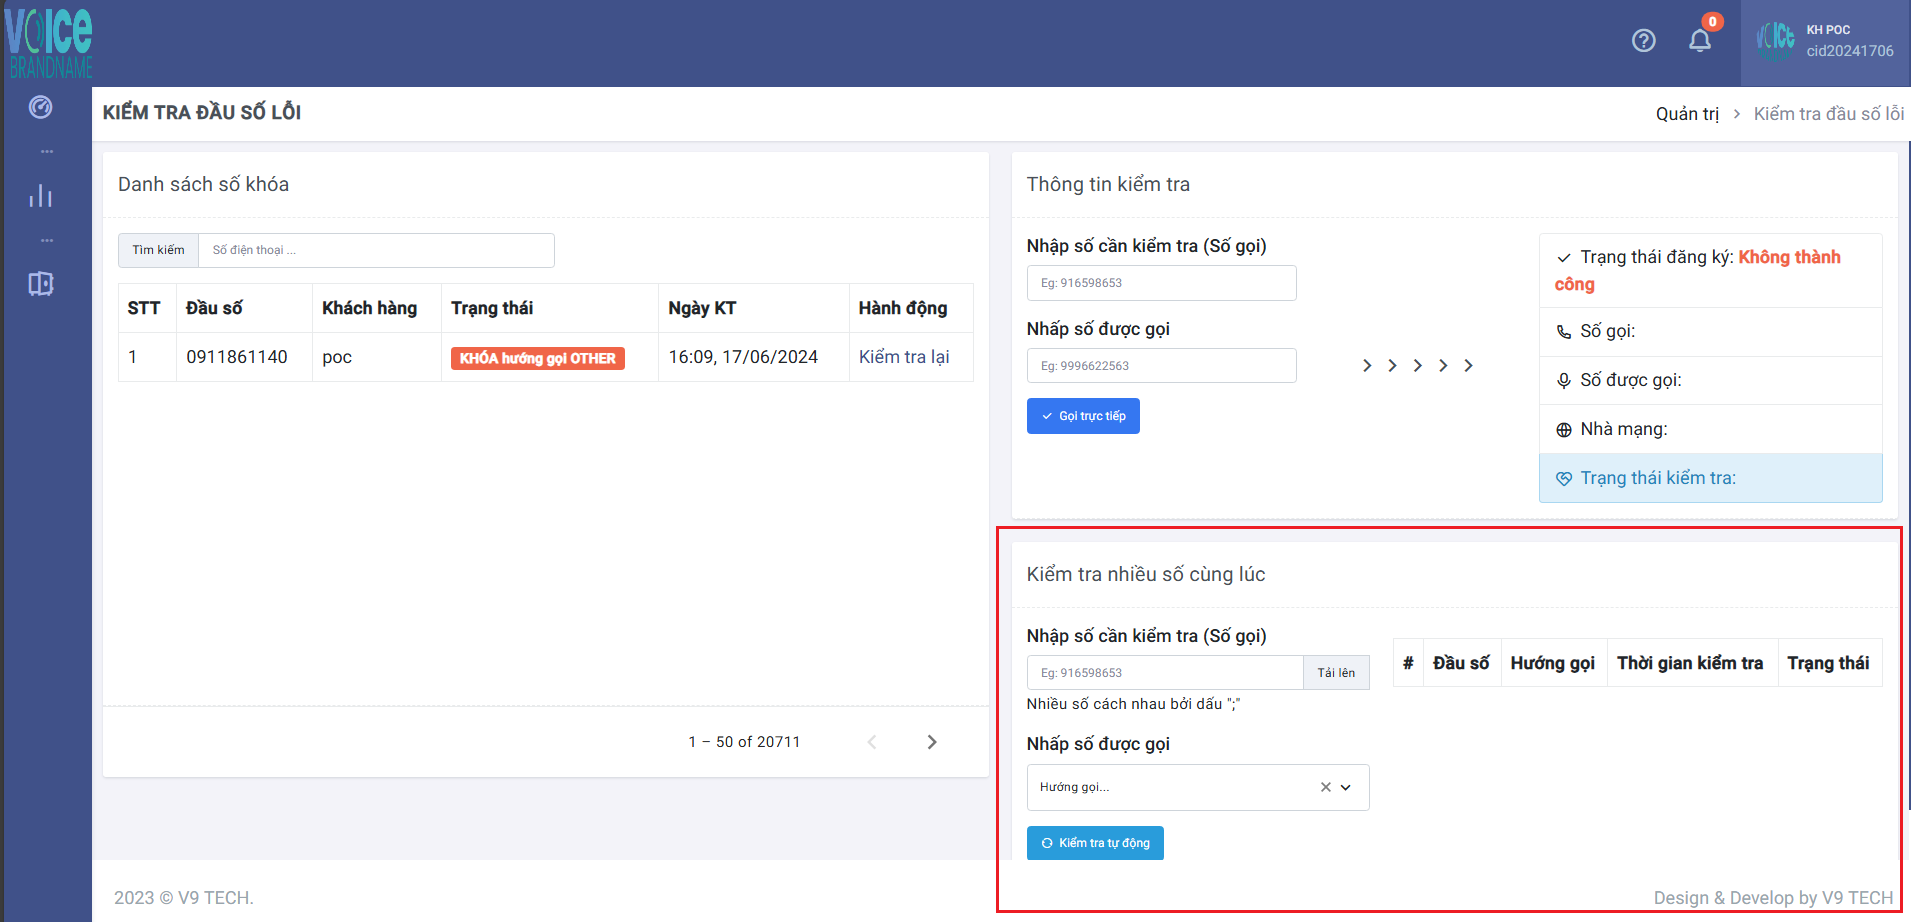The image size is (1911, 922).
Task: Click the Tìm kiếm search button
Action: 158,250
